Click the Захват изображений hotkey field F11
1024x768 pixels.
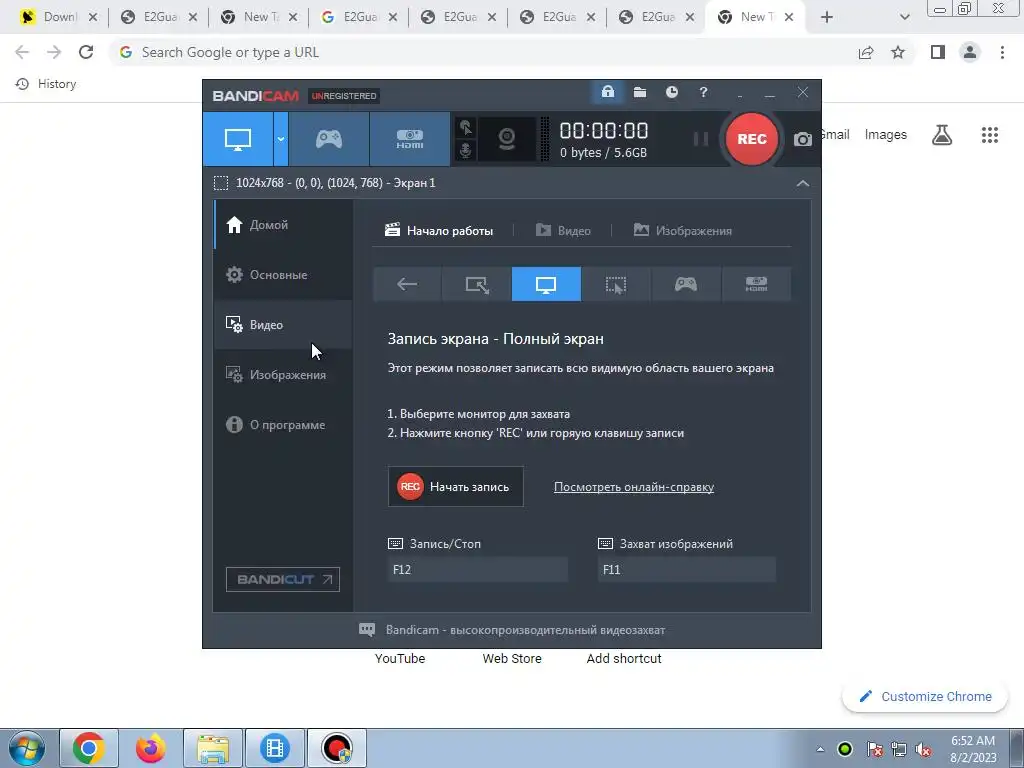pos(687,569)
